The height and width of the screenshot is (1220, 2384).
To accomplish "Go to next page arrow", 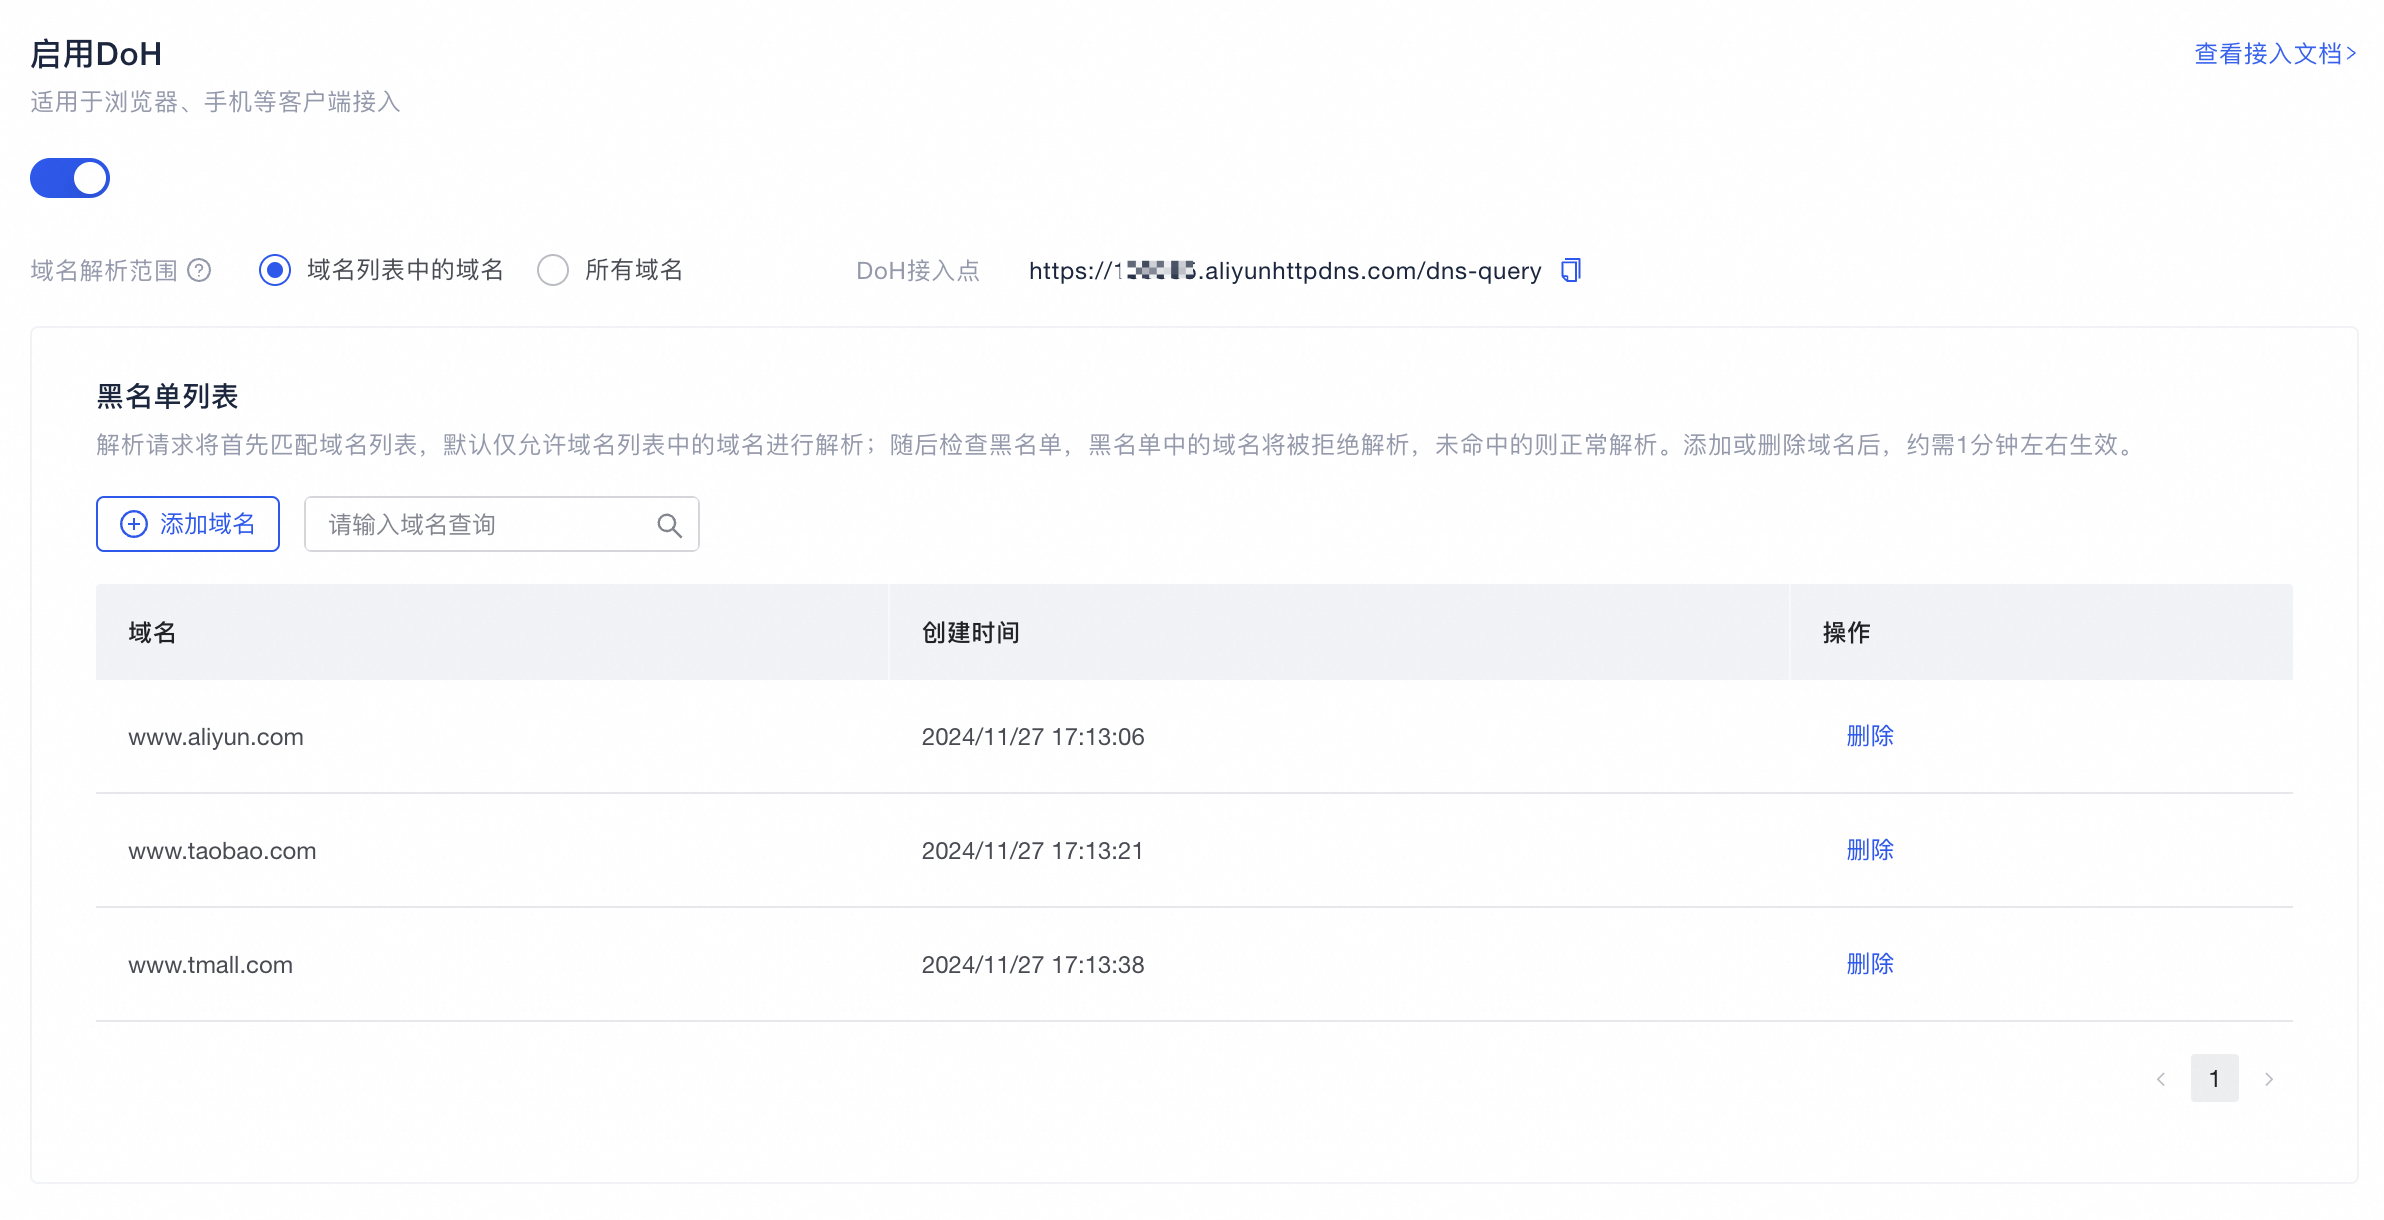I will (2269, 1079).
